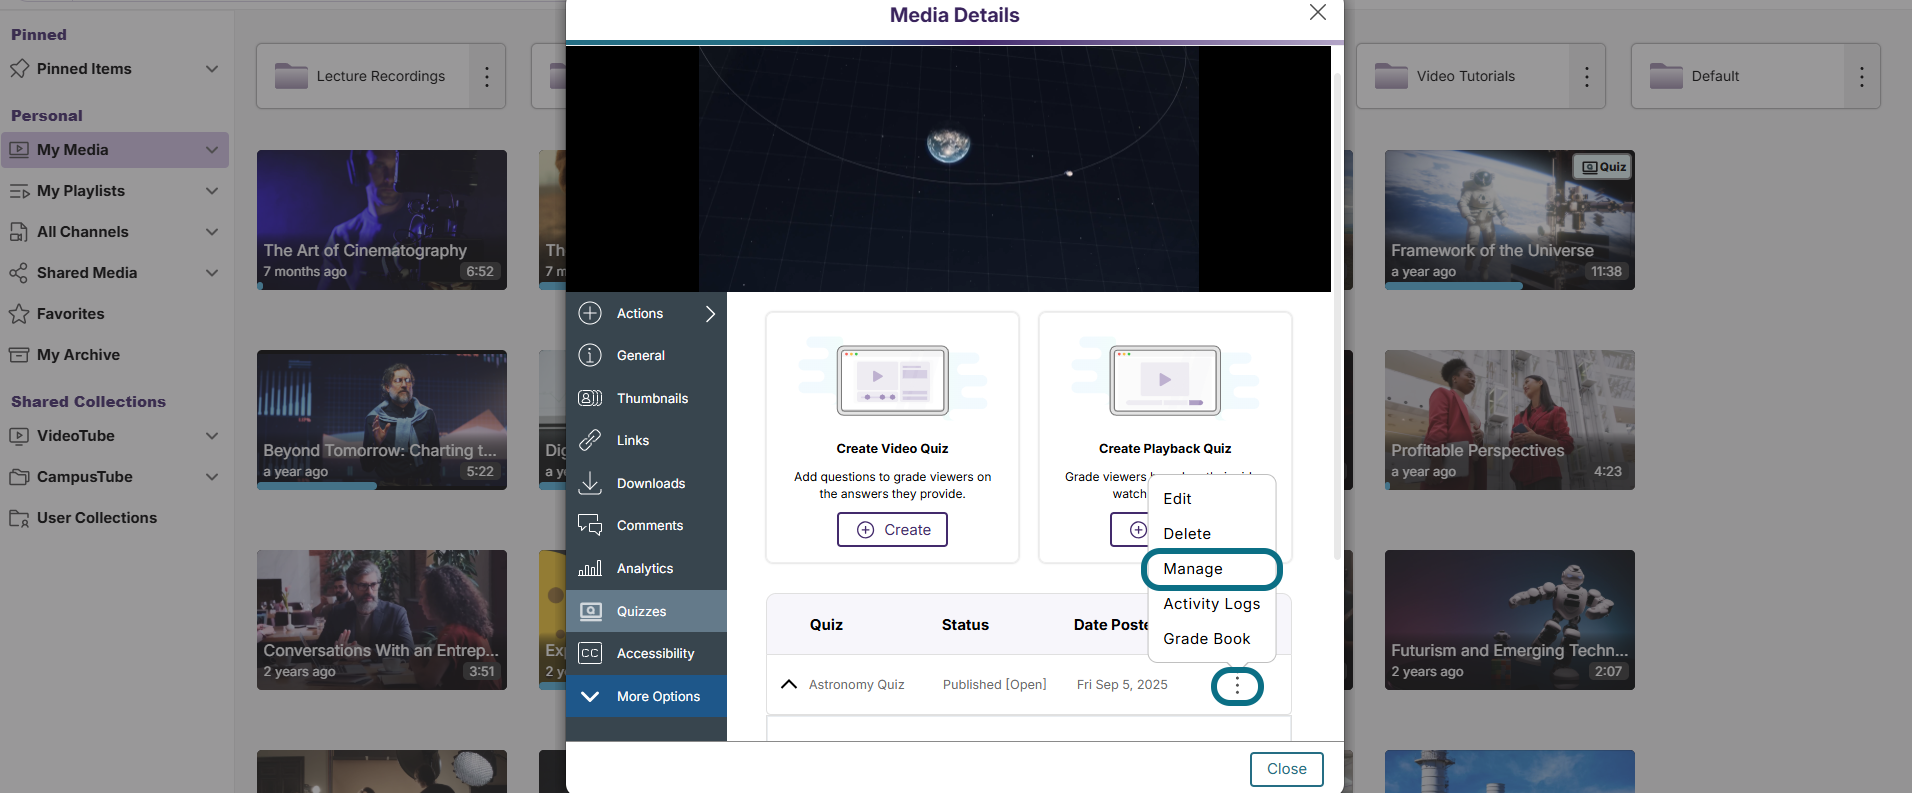Expand the Pinned Items section
The height and width of the screenshot is (793, 1912).
click(212, 69)
